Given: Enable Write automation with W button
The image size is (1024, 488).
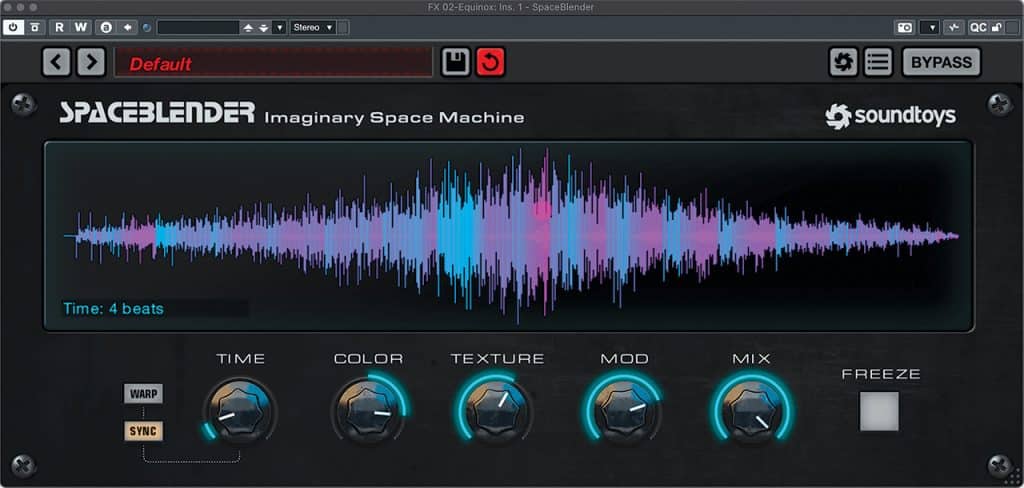Looking at the screenshot, I should click(x=80, y=27).
